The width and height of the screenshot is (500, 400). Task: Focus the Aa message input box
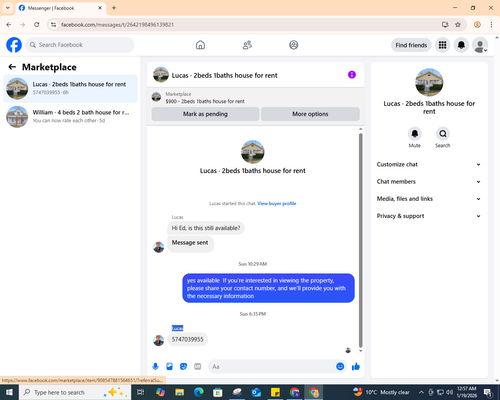[272, 367]
